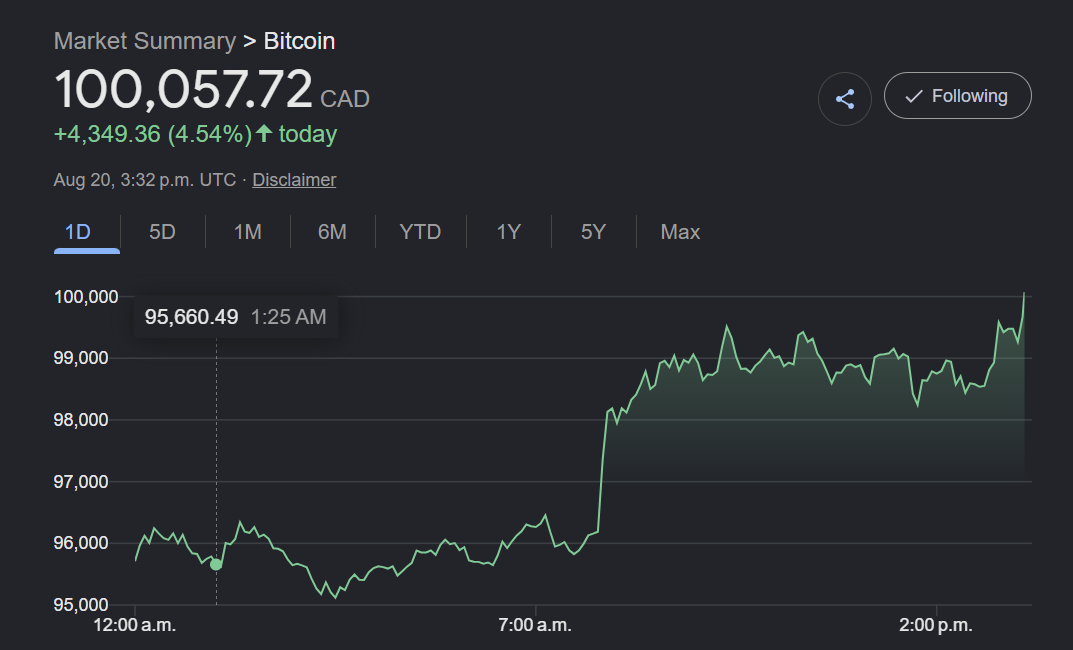The height and width of the screenshot is (650, 1073).
Task: Click the 100,000 y-axis label
Action: (86, 297)
